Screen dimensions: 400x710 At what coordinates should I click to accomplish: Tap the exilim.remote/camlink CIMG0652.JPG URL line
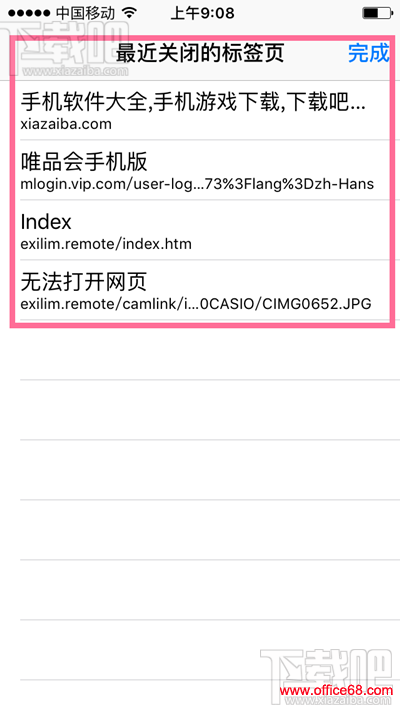(x=196, y=304)
